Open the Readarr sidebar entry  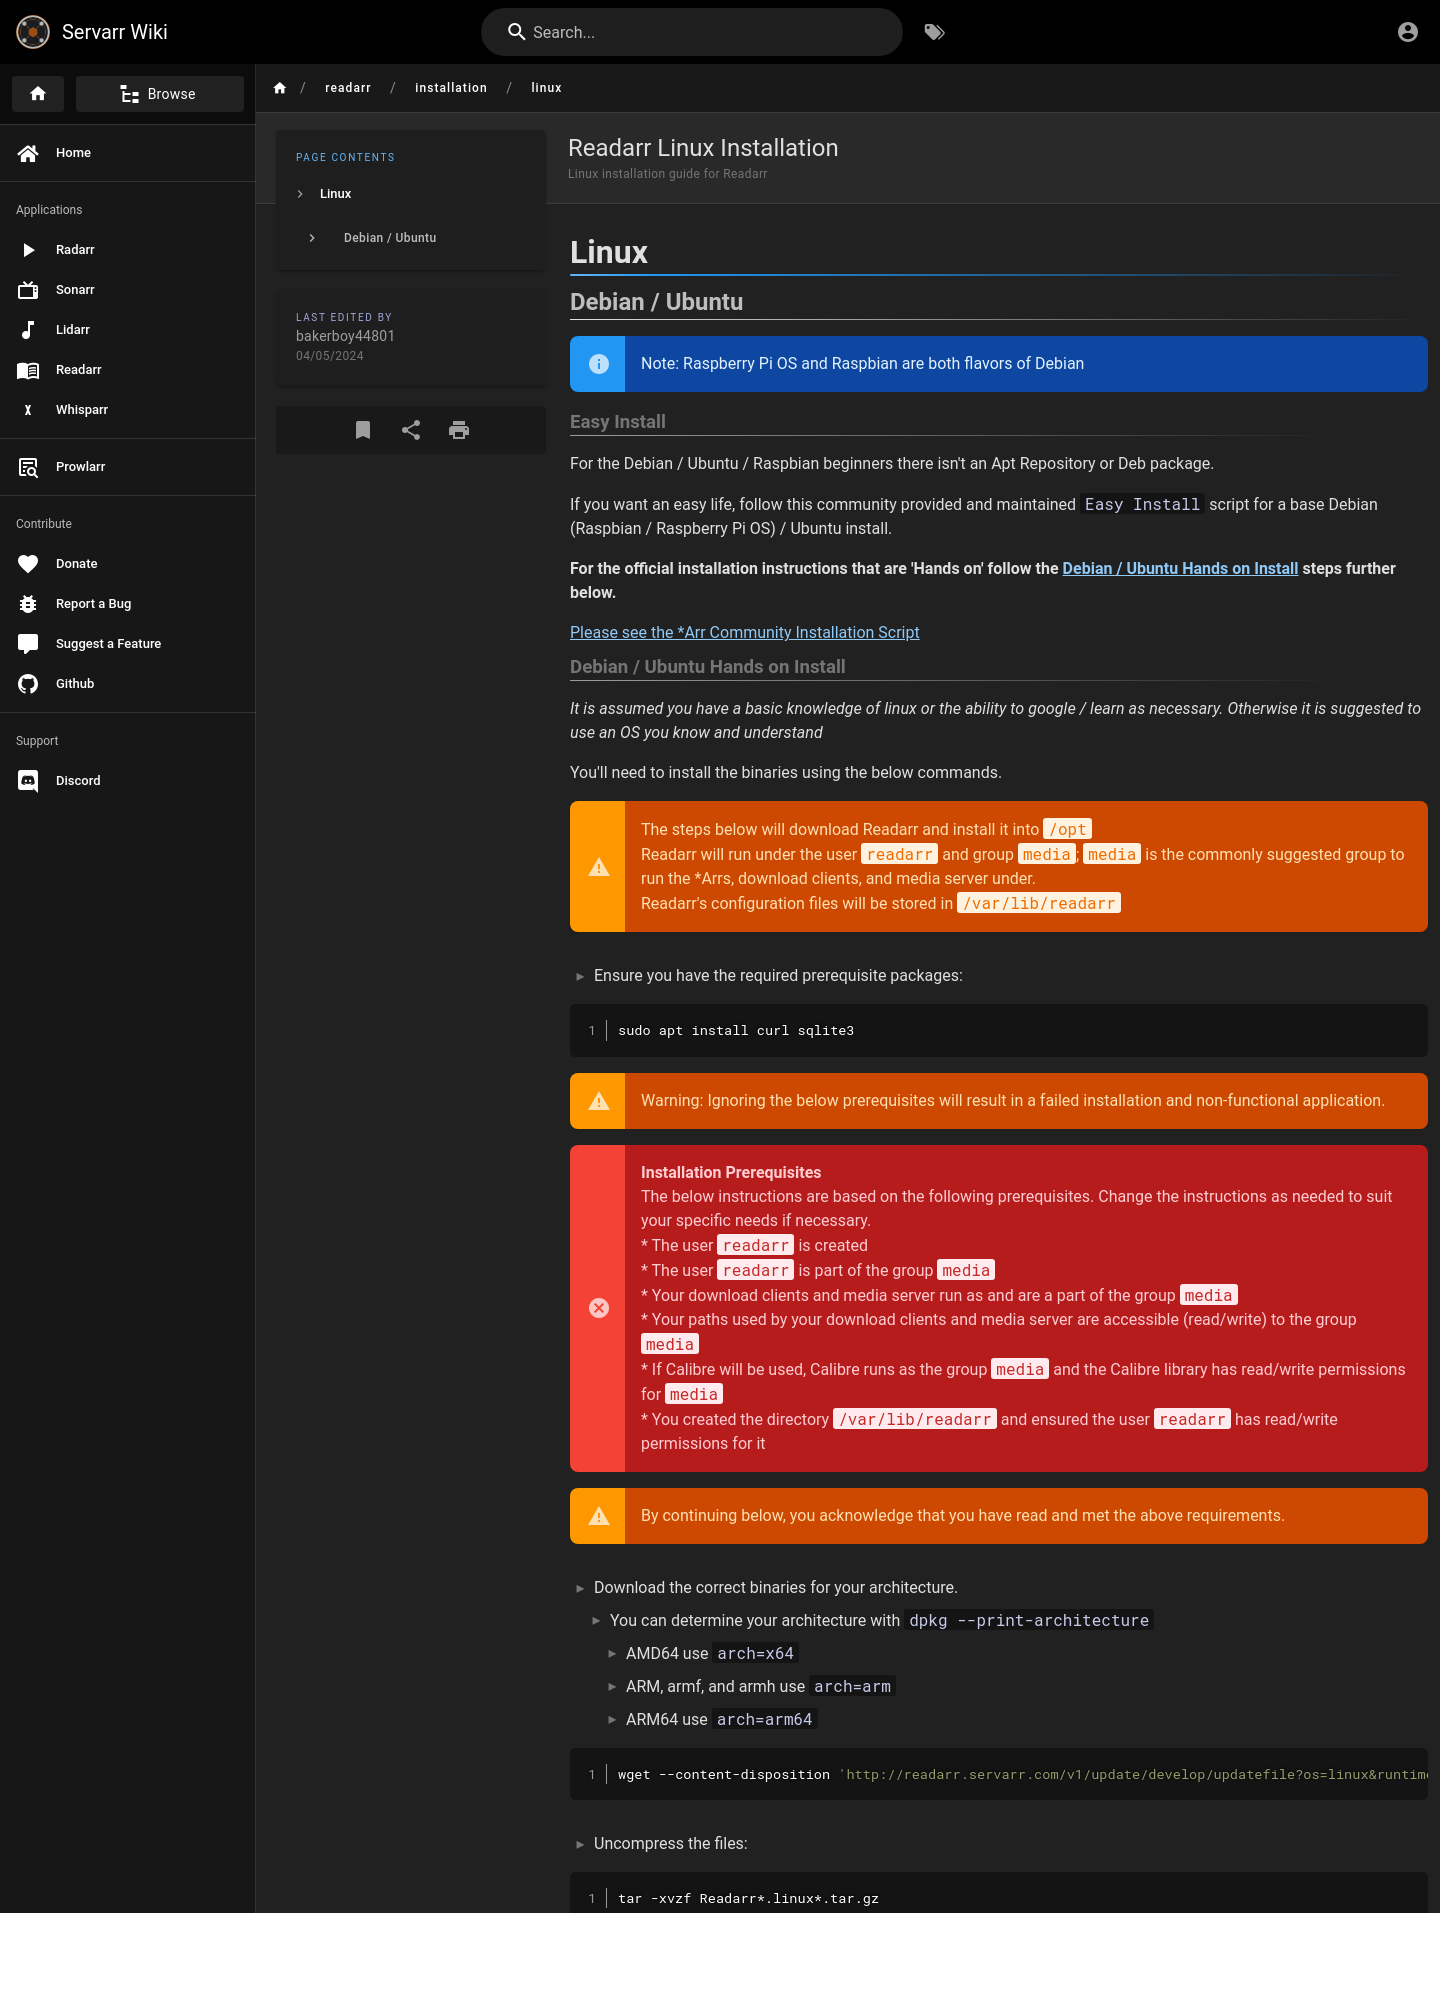pos(127,370)
